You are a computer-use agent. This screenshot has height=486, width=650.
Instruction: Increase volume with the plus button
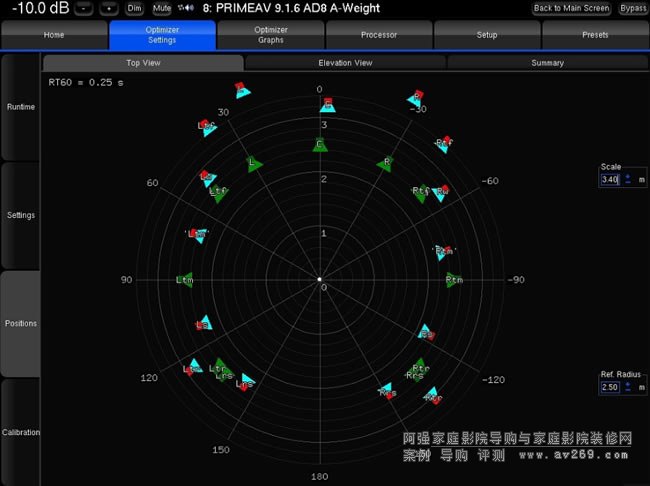coord(108,8)
